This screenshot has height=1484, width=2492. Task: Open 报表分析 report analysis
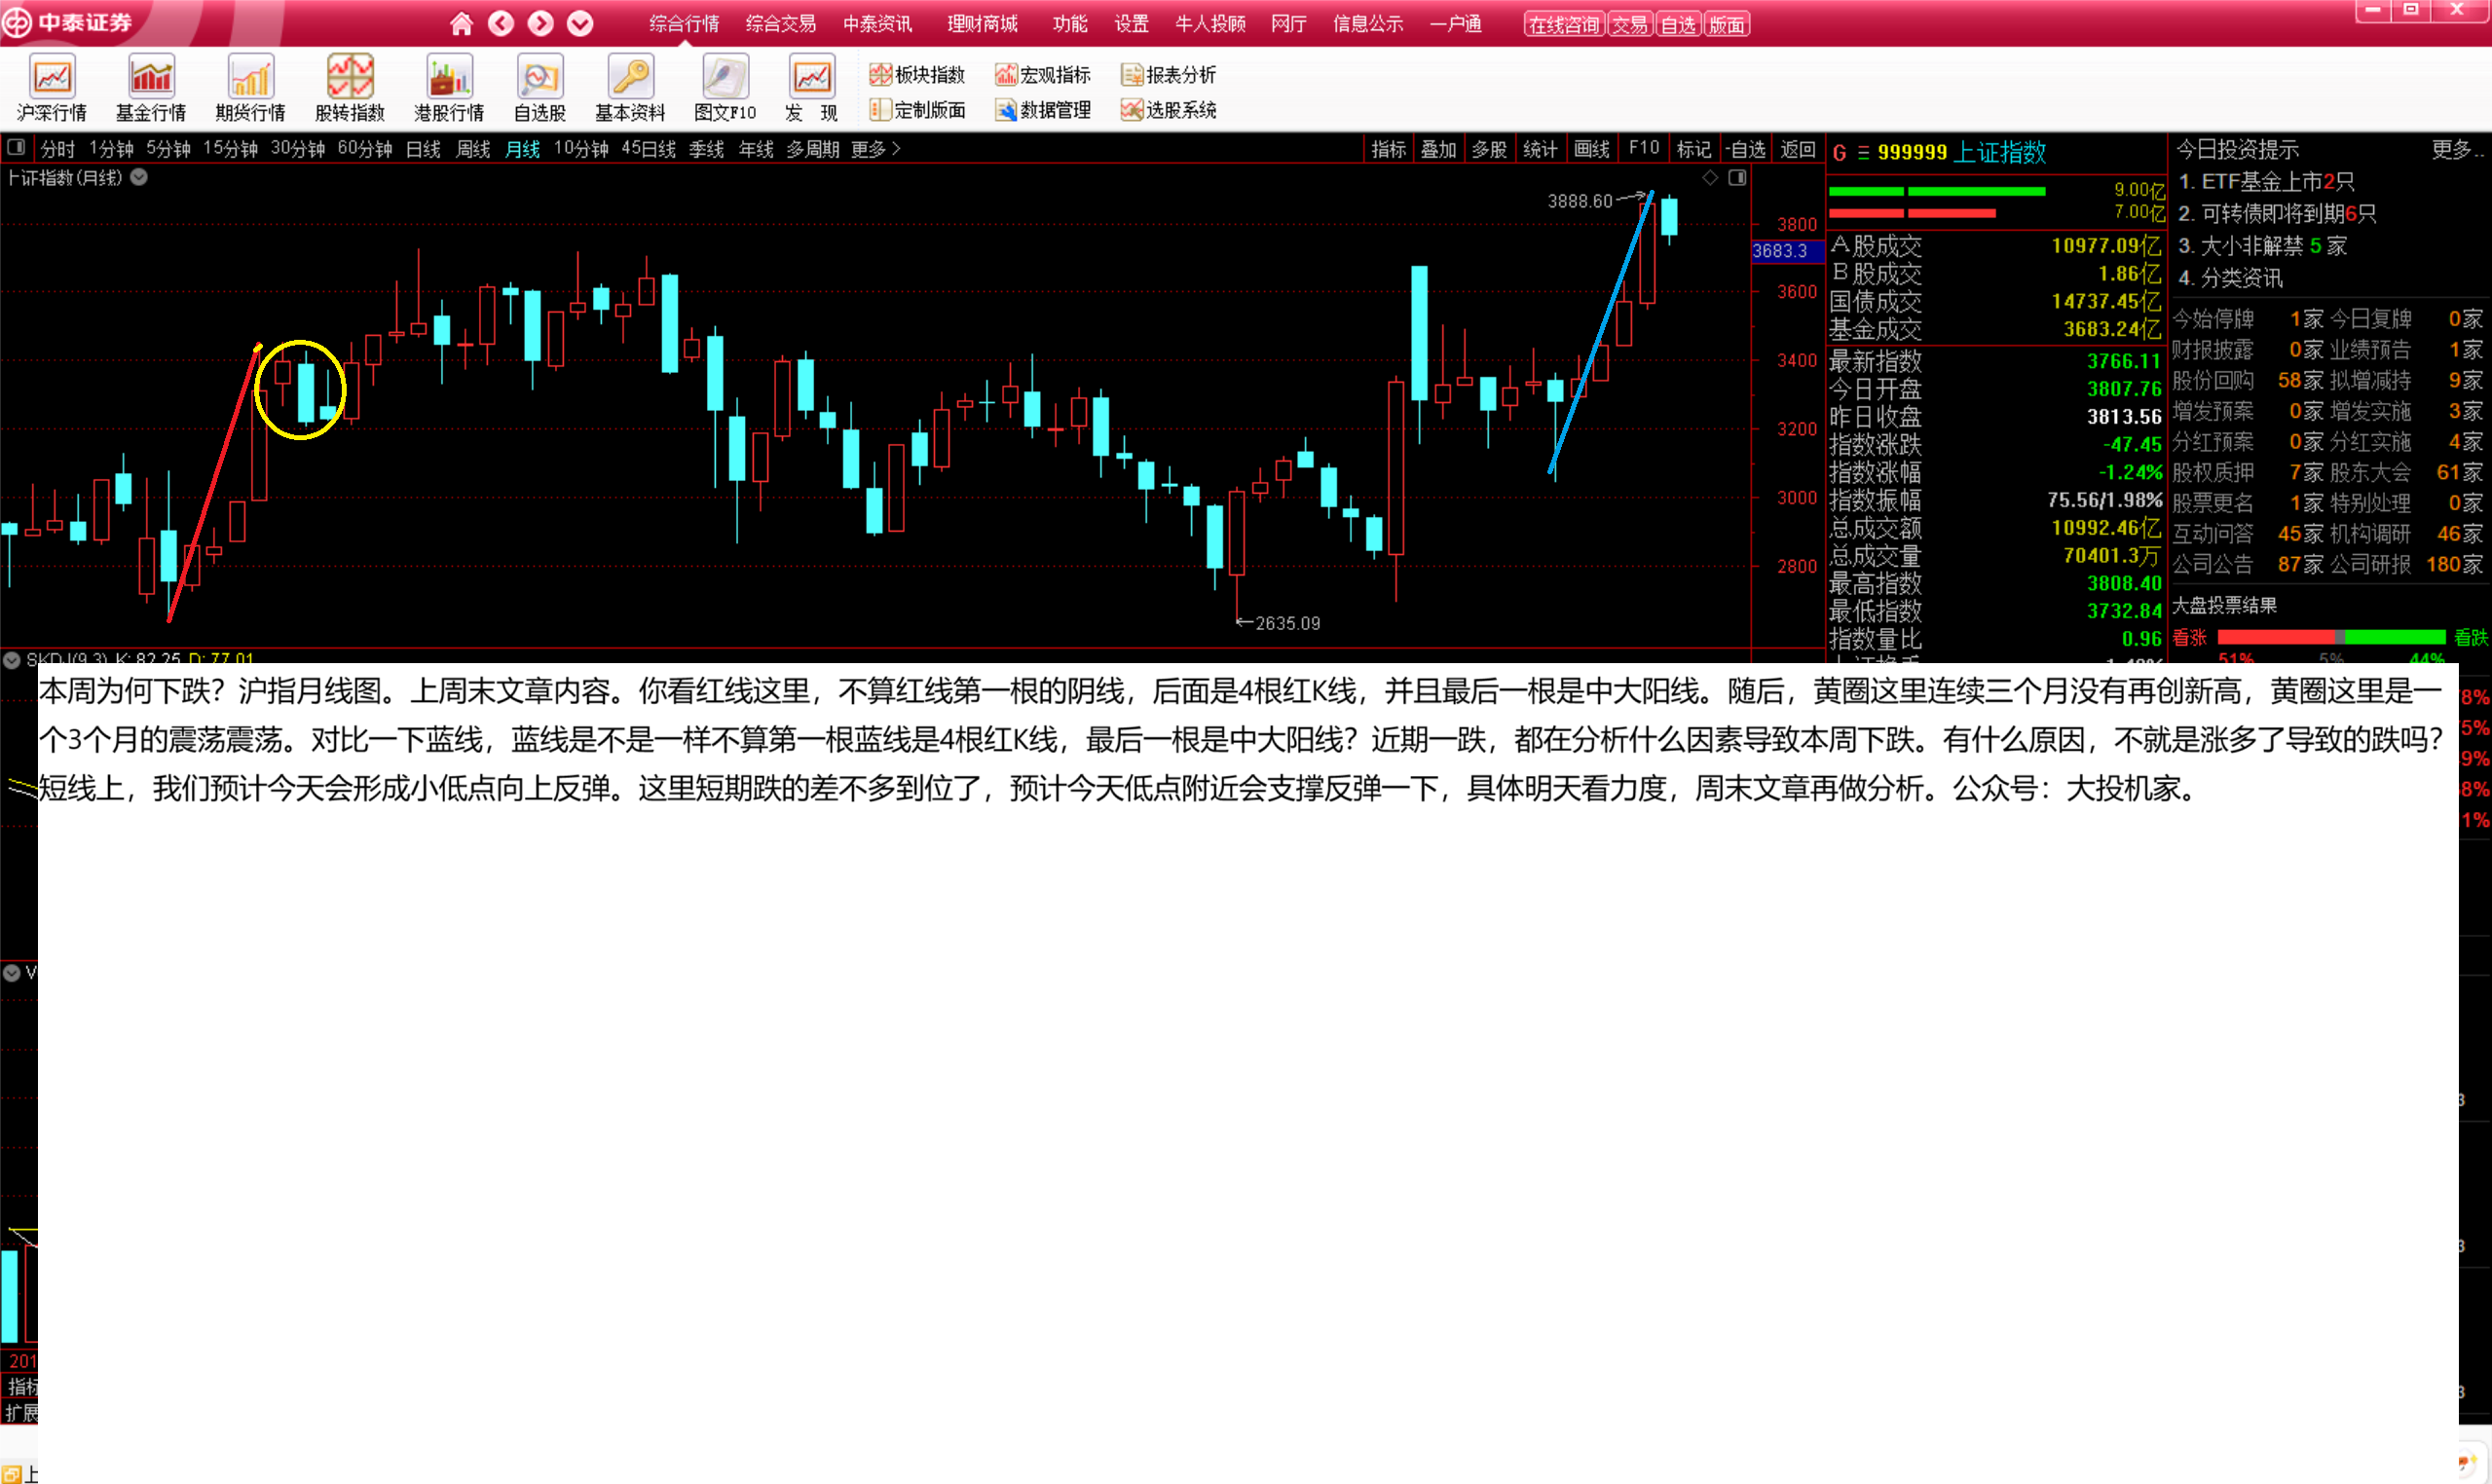[x=1169, y=75]
